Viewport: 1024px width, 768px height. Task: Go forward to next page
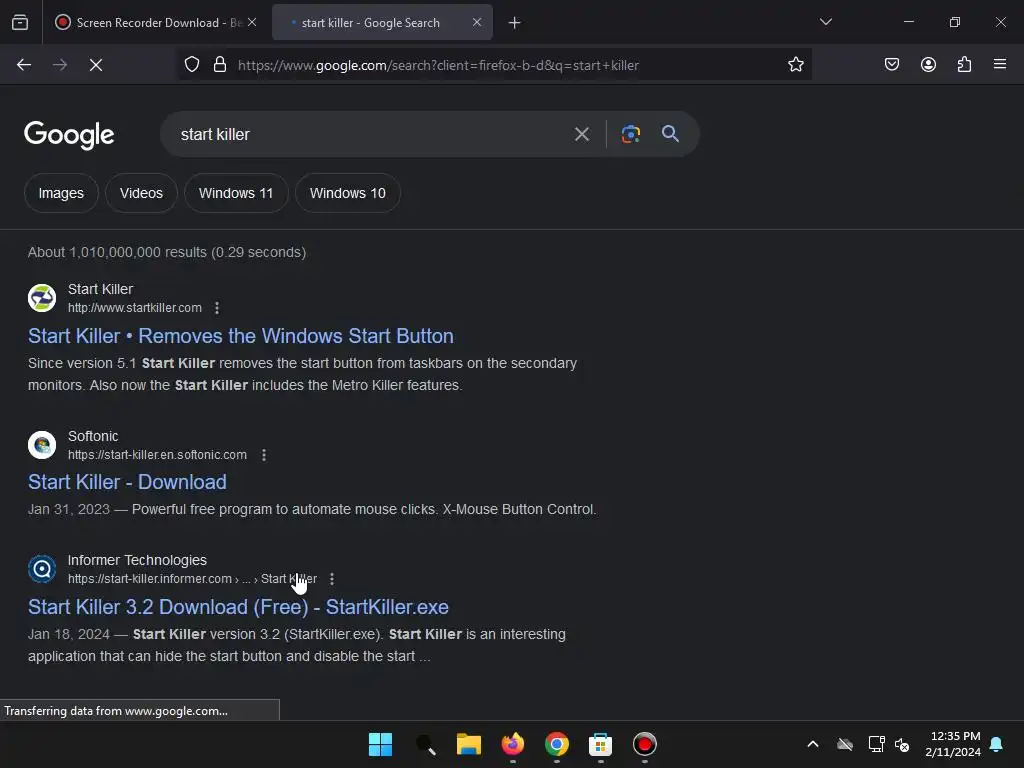coord(60,65)
